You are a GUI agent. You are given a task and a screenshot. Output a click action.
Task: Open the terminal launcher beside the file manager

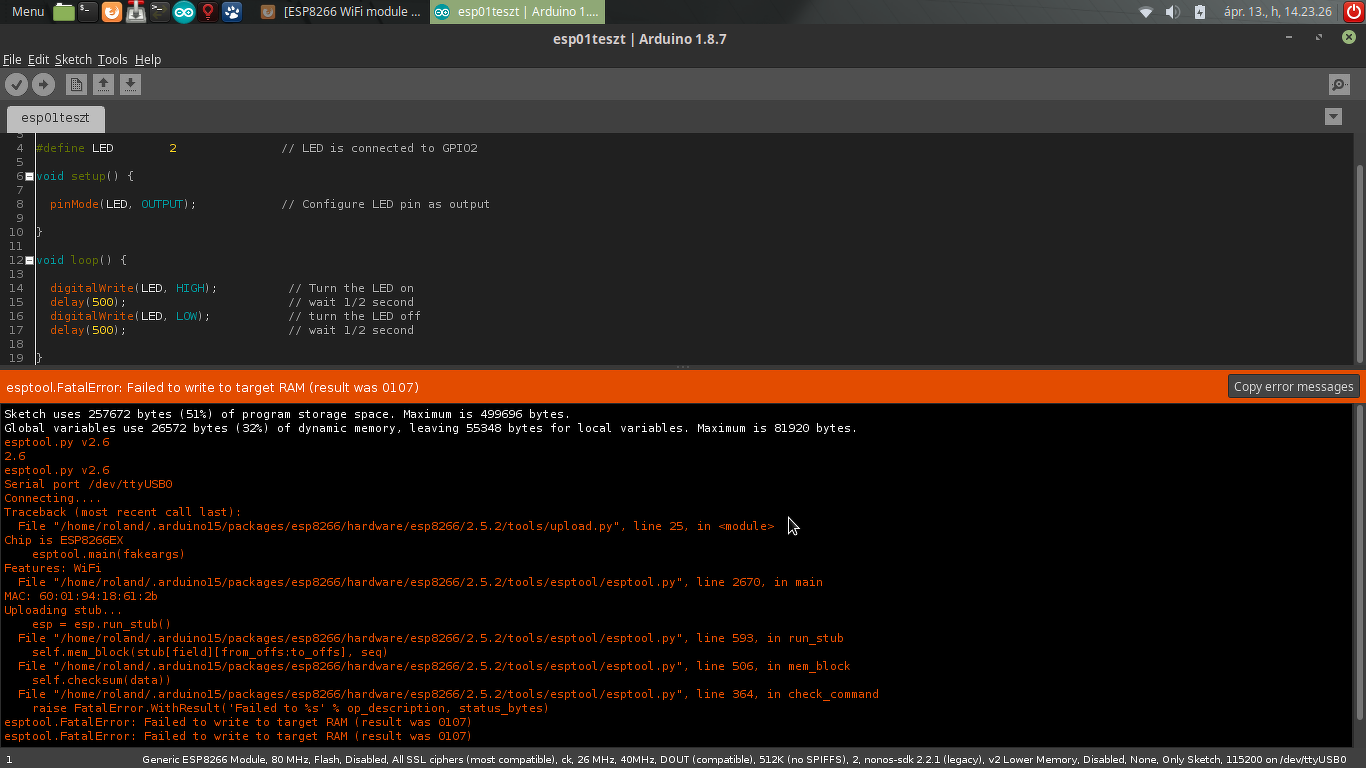(x=88, y=12)
